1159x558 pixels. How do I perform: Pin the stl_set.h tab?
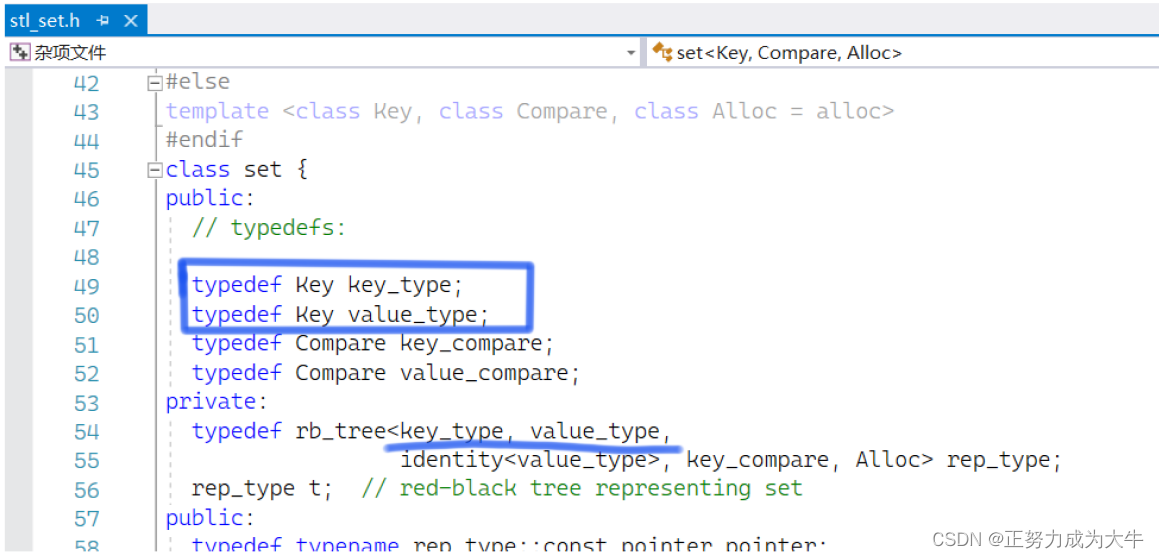point(103,21)
